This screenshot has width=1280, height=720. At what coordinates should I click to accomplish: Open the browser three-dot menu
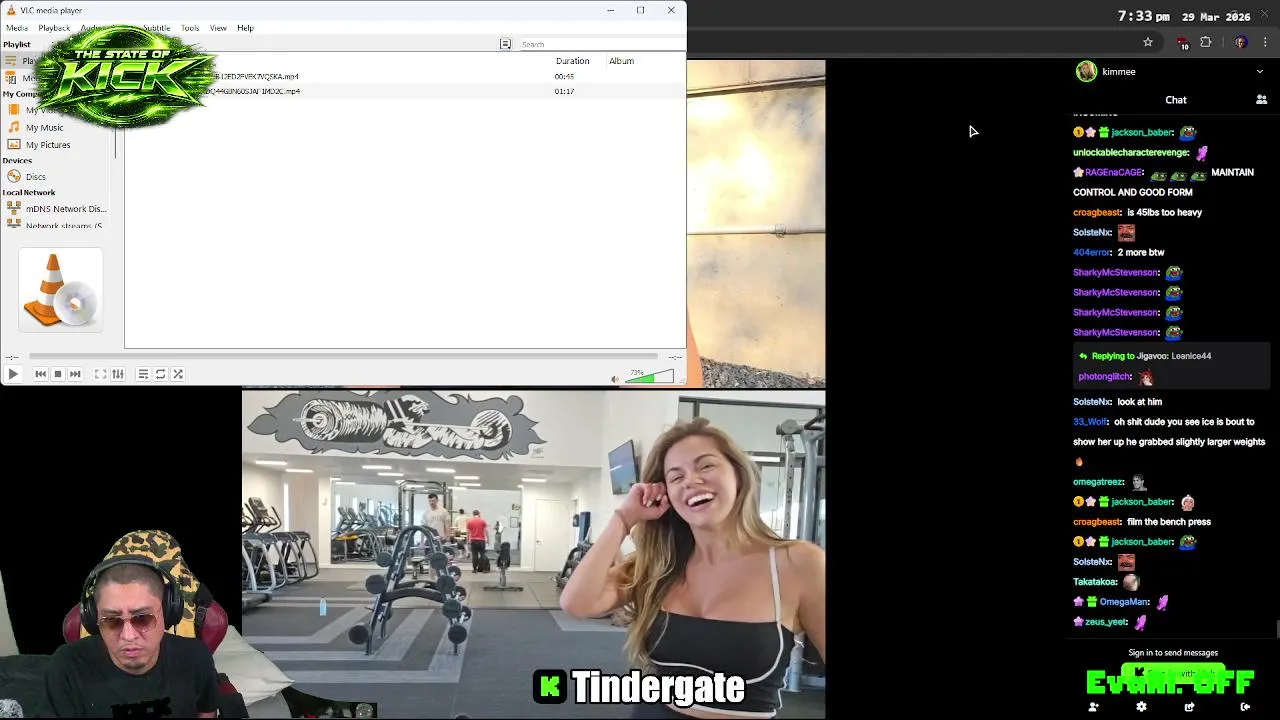pyautogui.click(x=1266, y=42)
